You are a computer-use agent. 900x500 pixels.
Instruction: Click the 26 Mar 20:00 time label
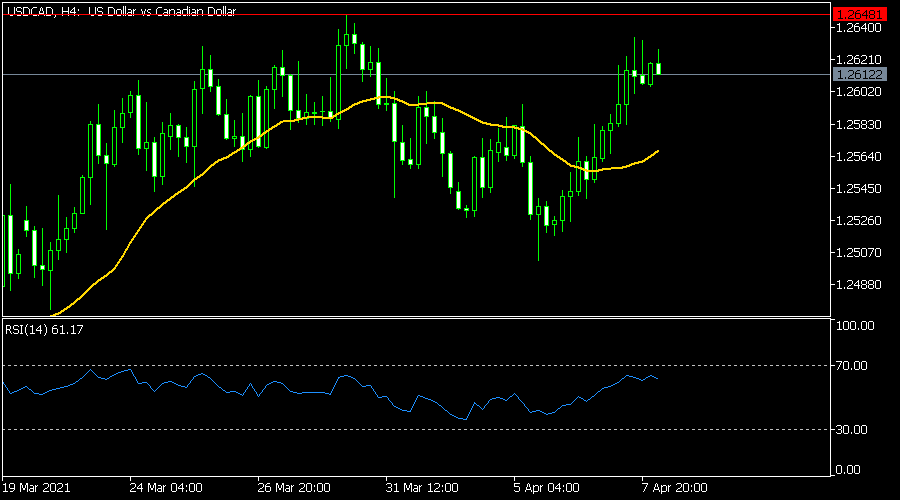[294, 488]
